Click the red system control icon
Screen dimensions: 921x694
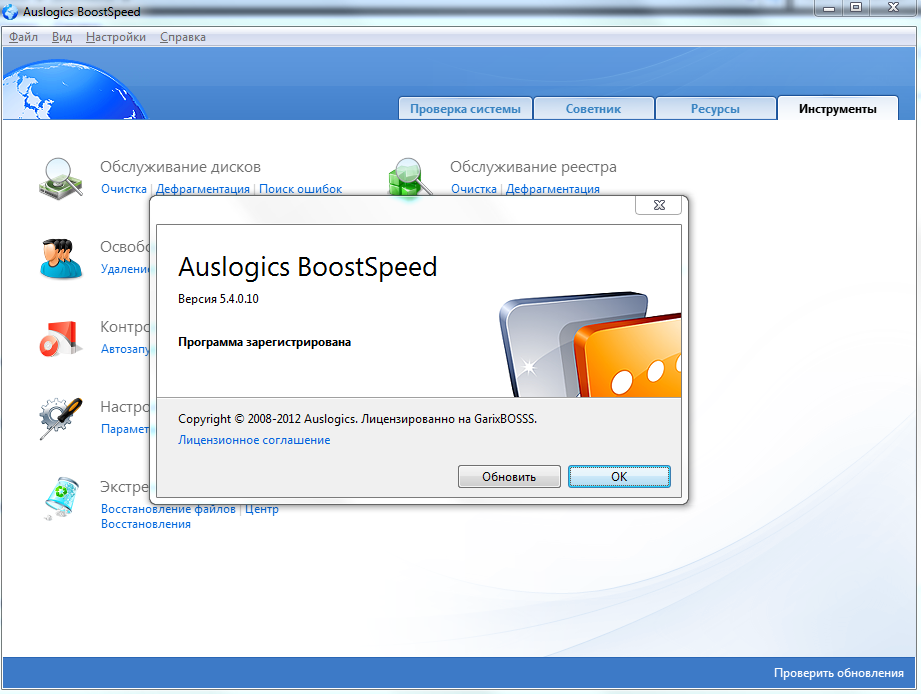point(59,339)
